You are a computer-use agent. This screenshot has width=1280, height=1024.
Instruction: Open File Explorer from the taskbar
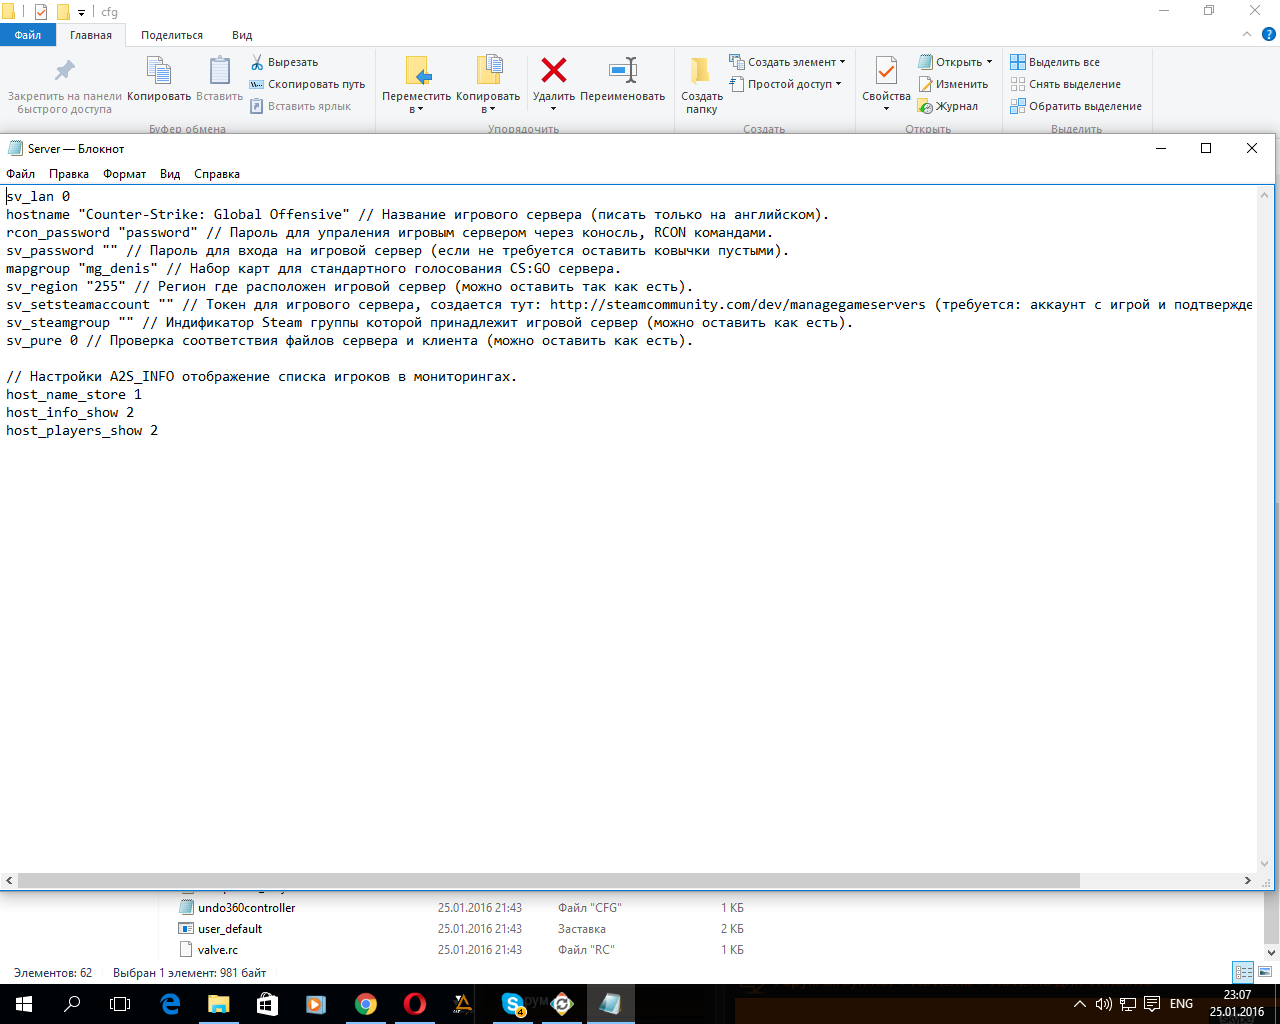pos(219,1004)
